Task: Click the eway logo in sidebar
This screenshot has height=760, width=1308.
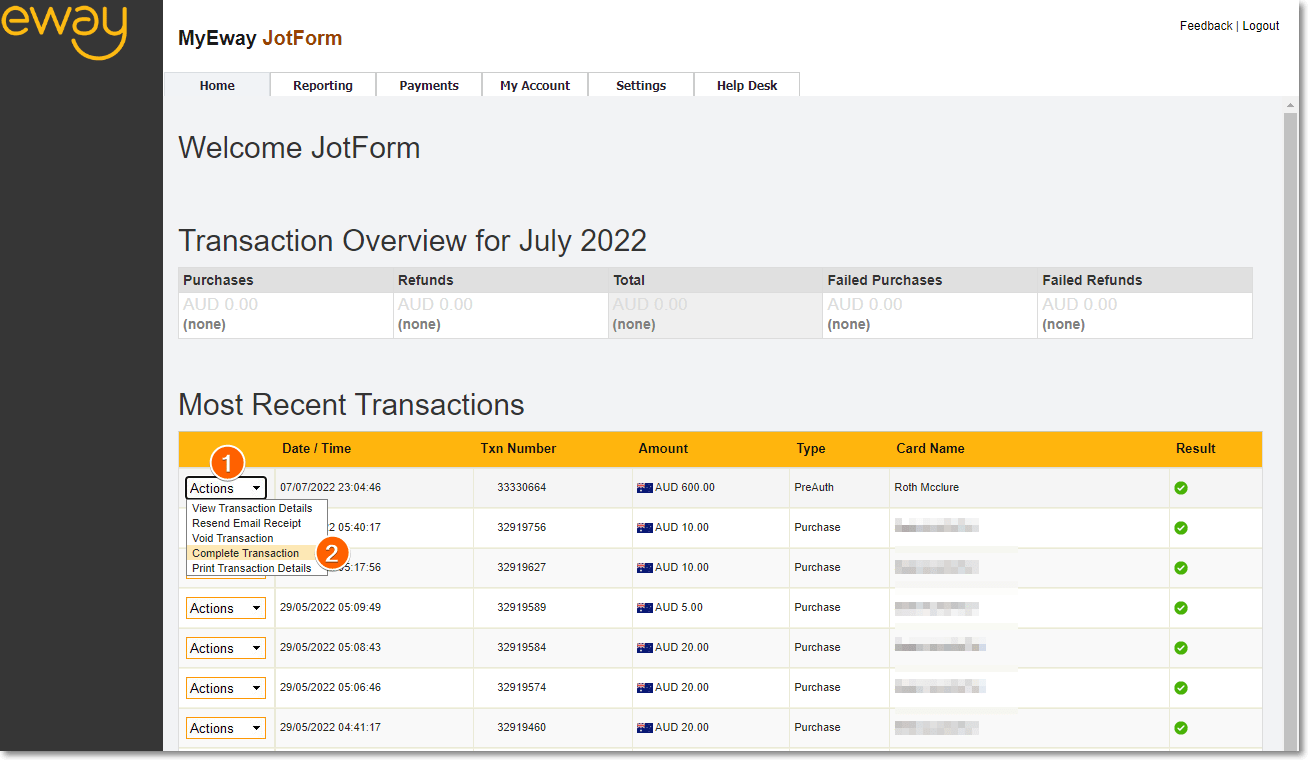Action: (64, 30)
